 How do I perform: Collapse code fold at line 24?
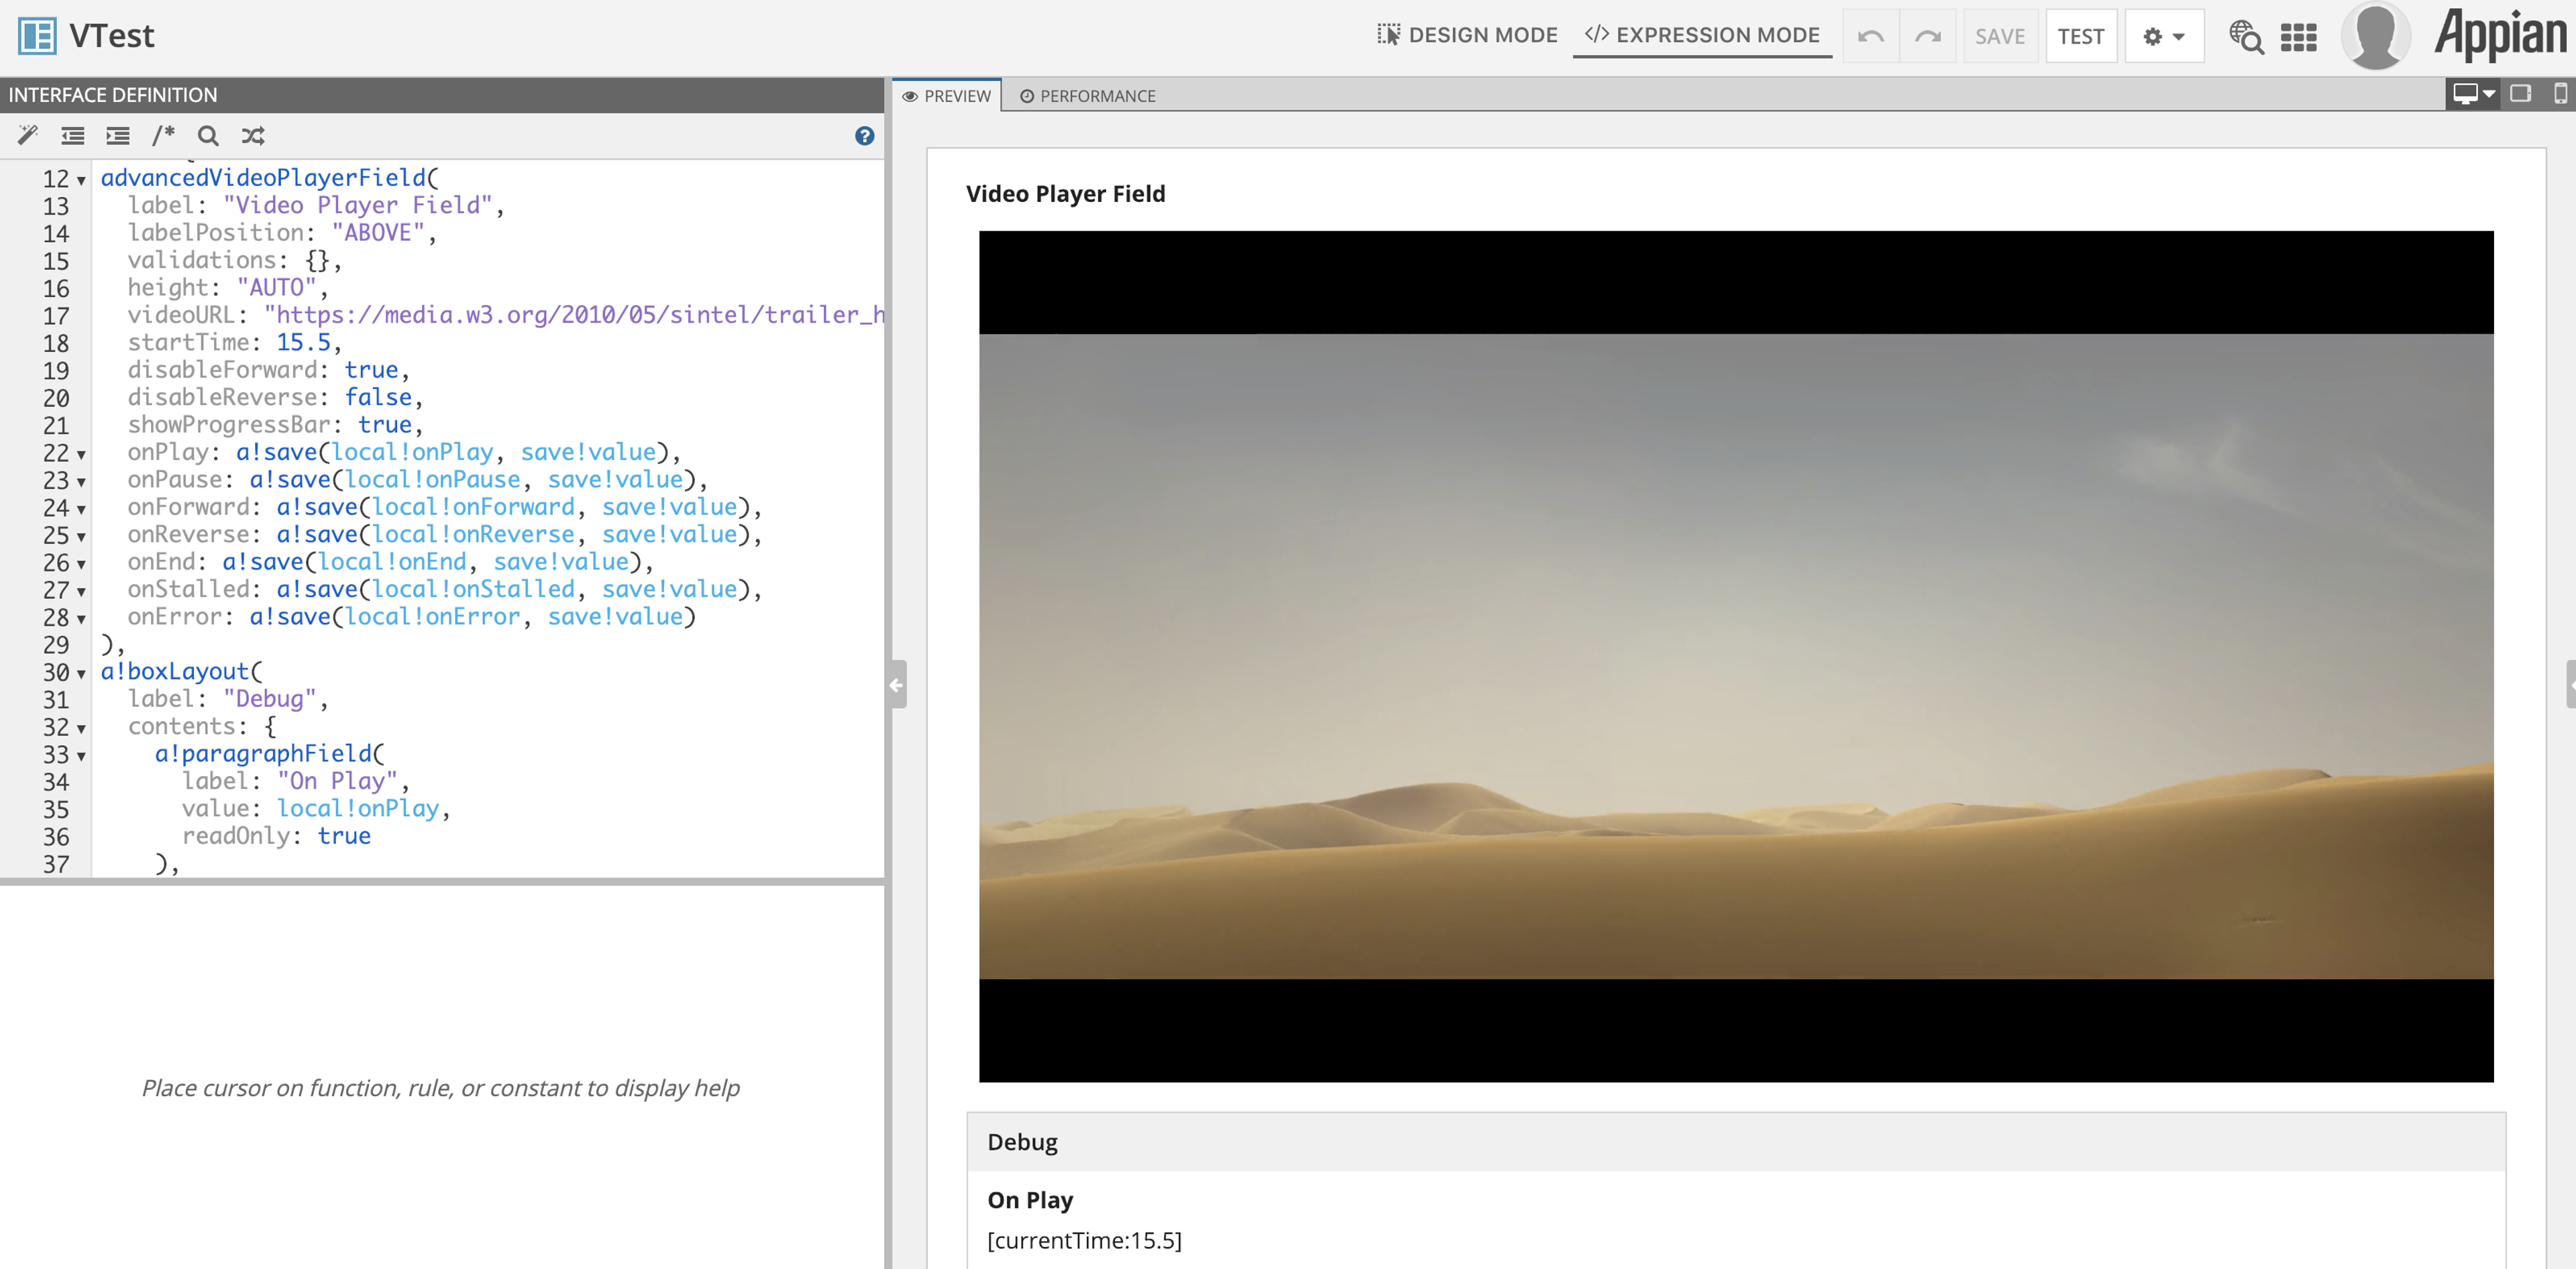81,510
